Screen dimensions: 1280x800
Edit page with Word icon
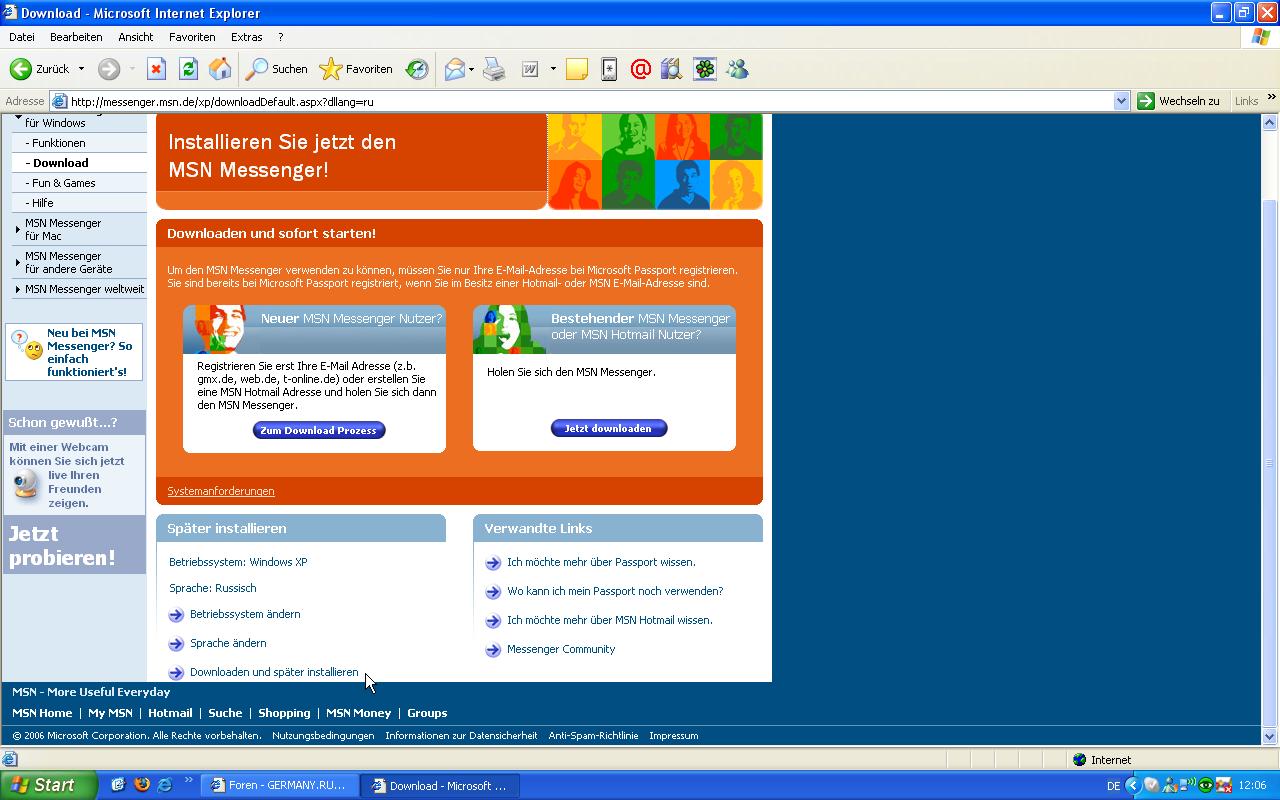[x=530, y=69]
